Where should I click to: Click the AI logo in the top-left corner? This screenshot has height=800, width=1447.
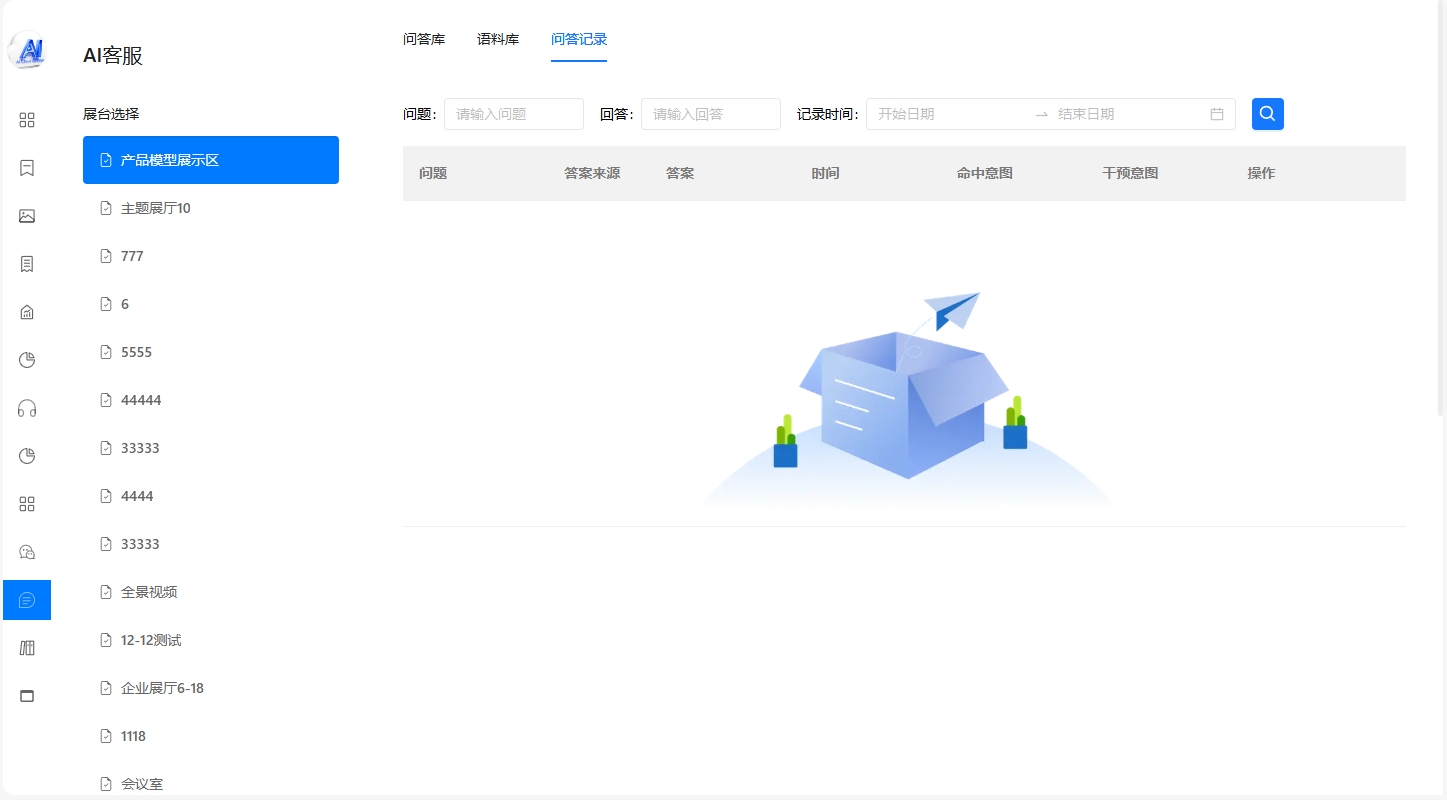pos(27,50)
